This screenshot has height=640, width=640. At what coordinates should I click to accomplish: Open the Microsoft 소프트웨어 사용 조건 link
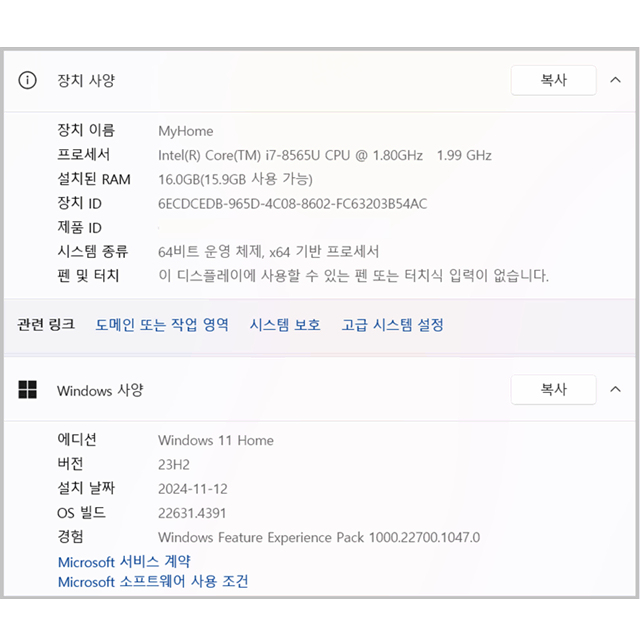click(x=153, y=581)
